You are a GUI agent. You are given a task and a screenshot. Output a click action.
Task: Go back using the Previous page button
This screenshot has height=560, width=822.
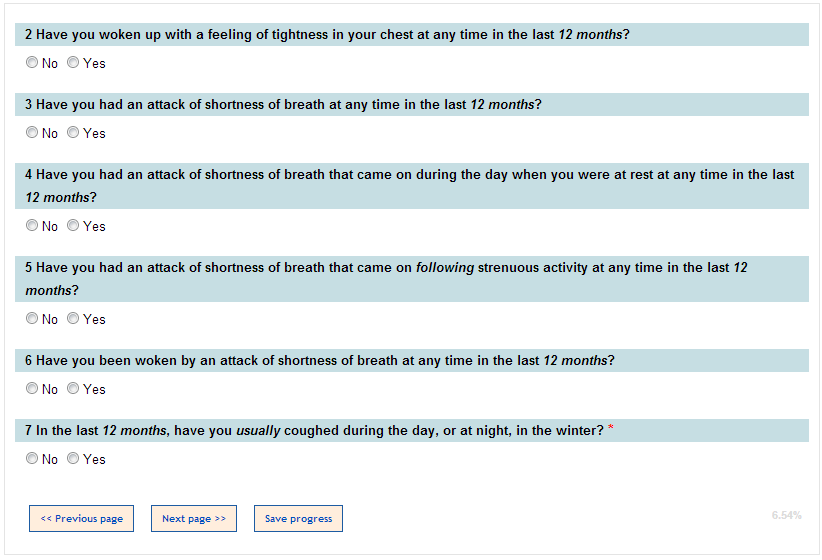point(81,519)
